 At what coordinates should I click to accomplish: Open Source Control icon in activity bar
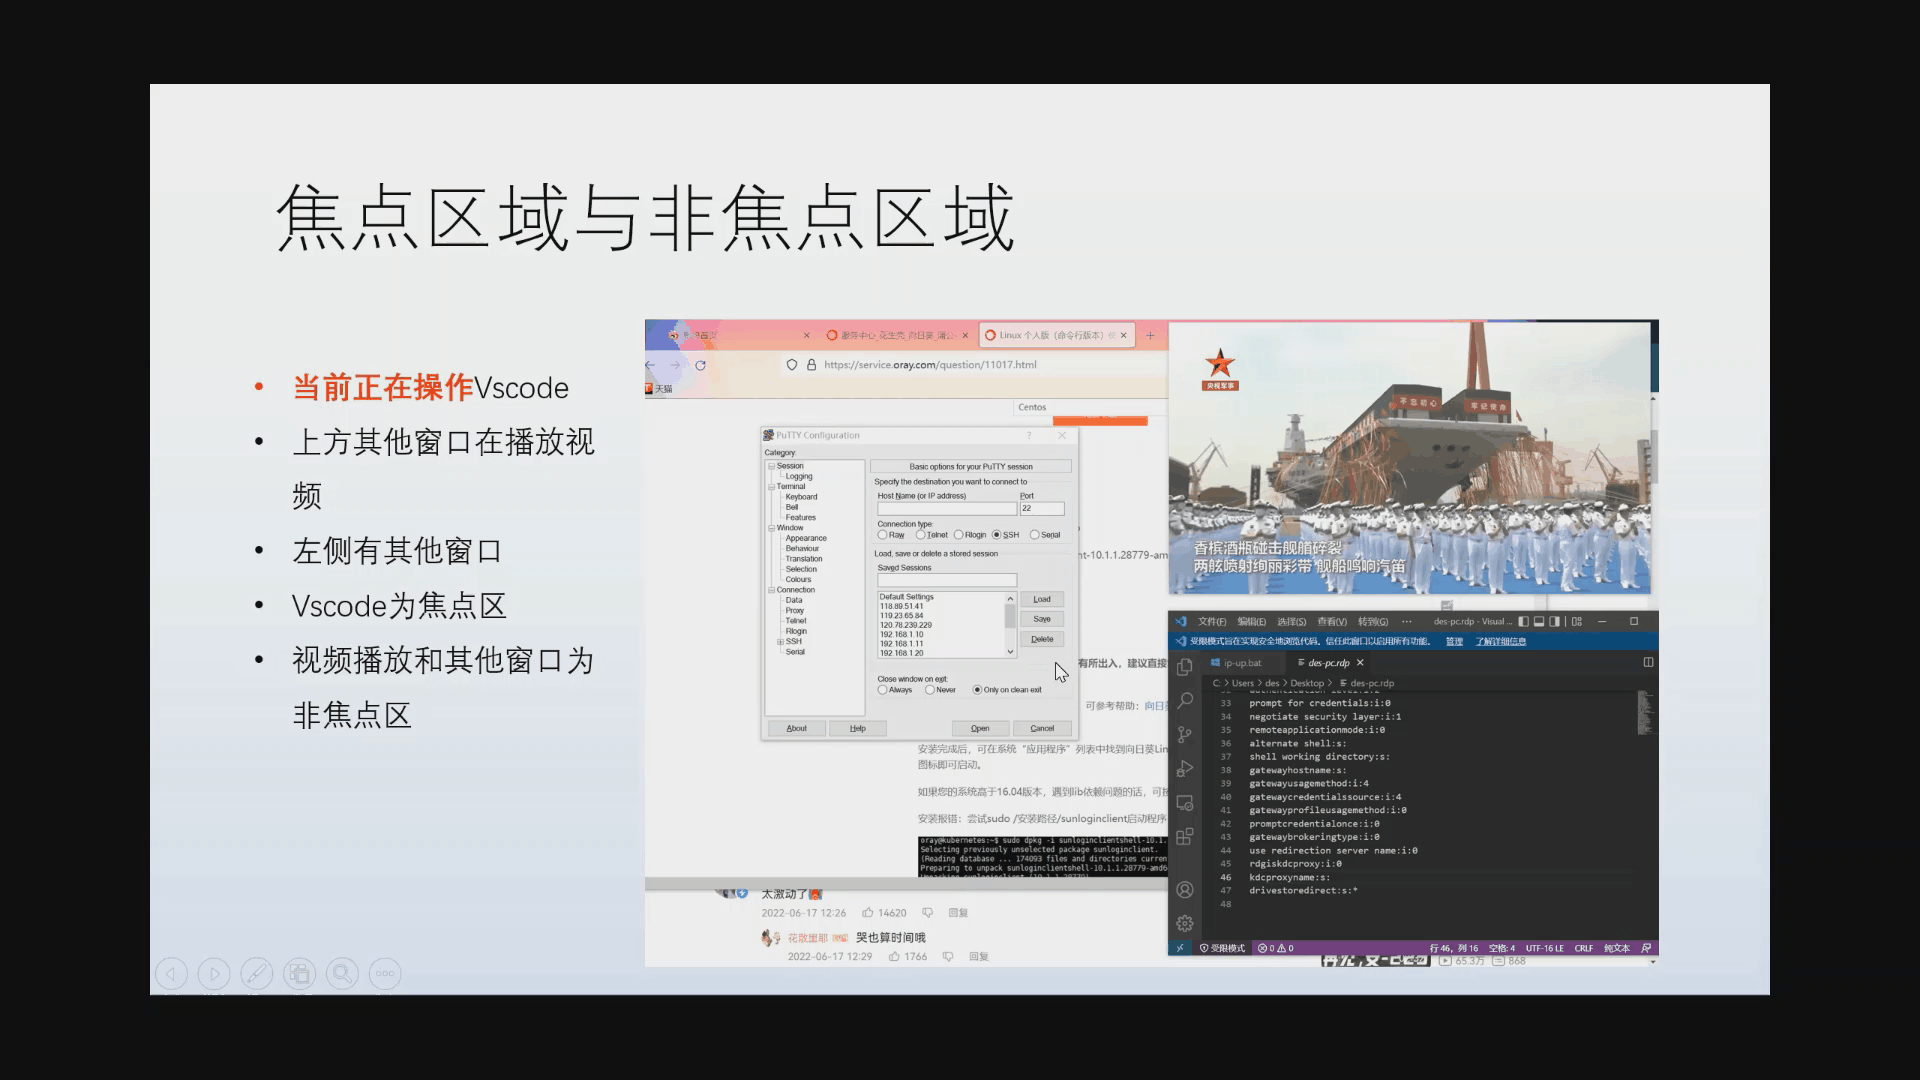point(1185,734)
